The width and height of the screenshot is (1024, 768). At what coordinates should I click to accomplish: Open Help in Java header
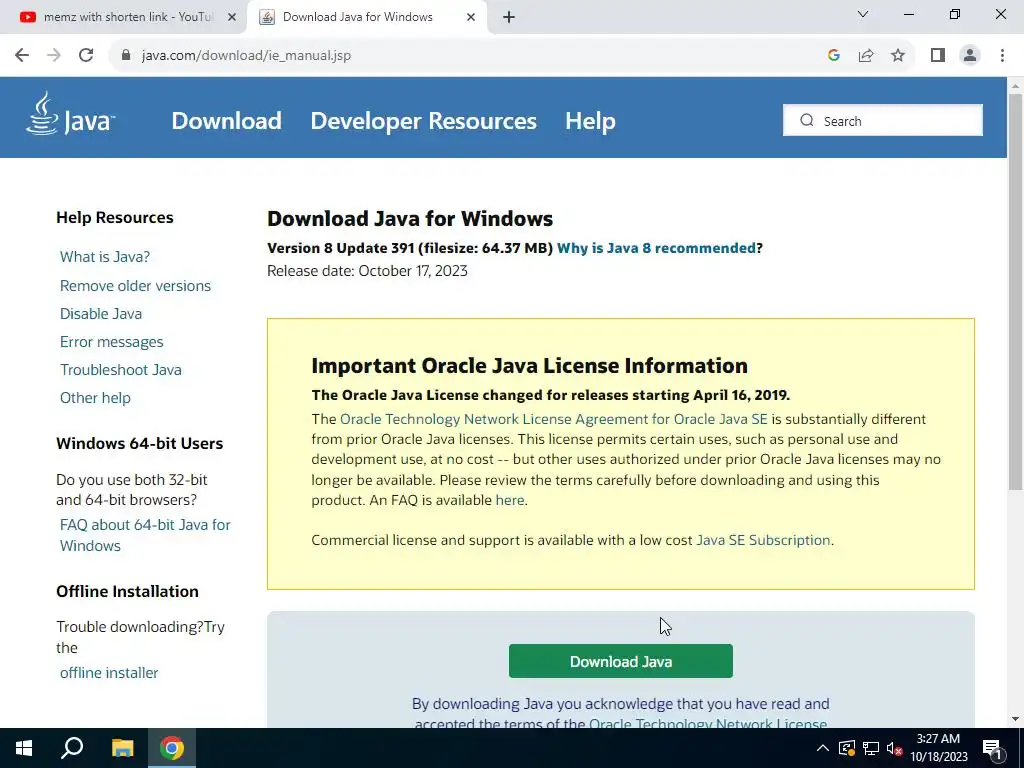590,121
